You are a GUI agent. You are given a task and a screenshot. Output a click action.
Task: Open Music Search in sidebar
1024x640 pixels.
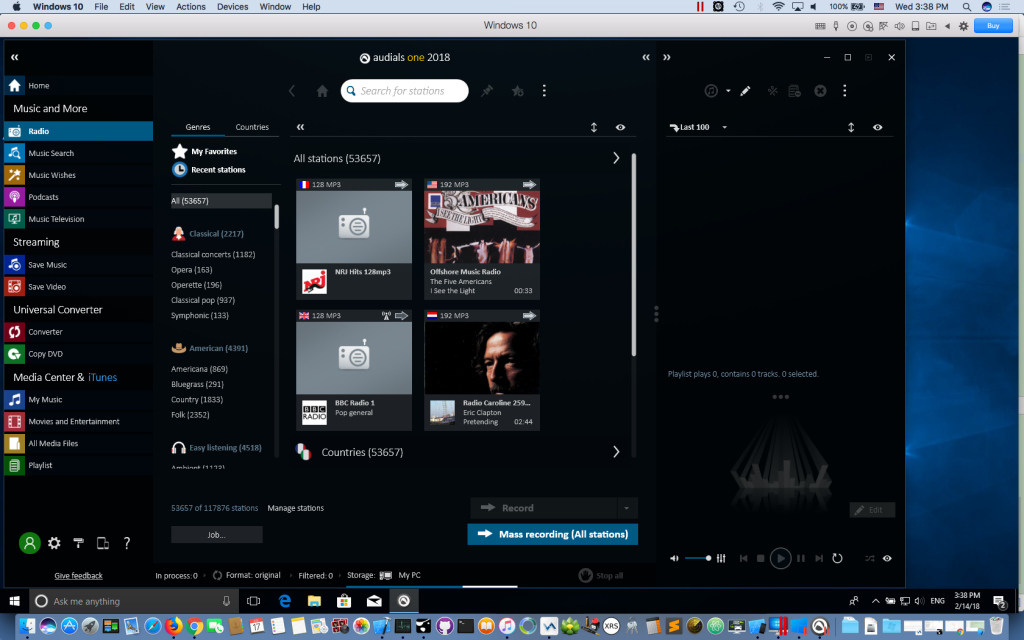coord(78,153)
